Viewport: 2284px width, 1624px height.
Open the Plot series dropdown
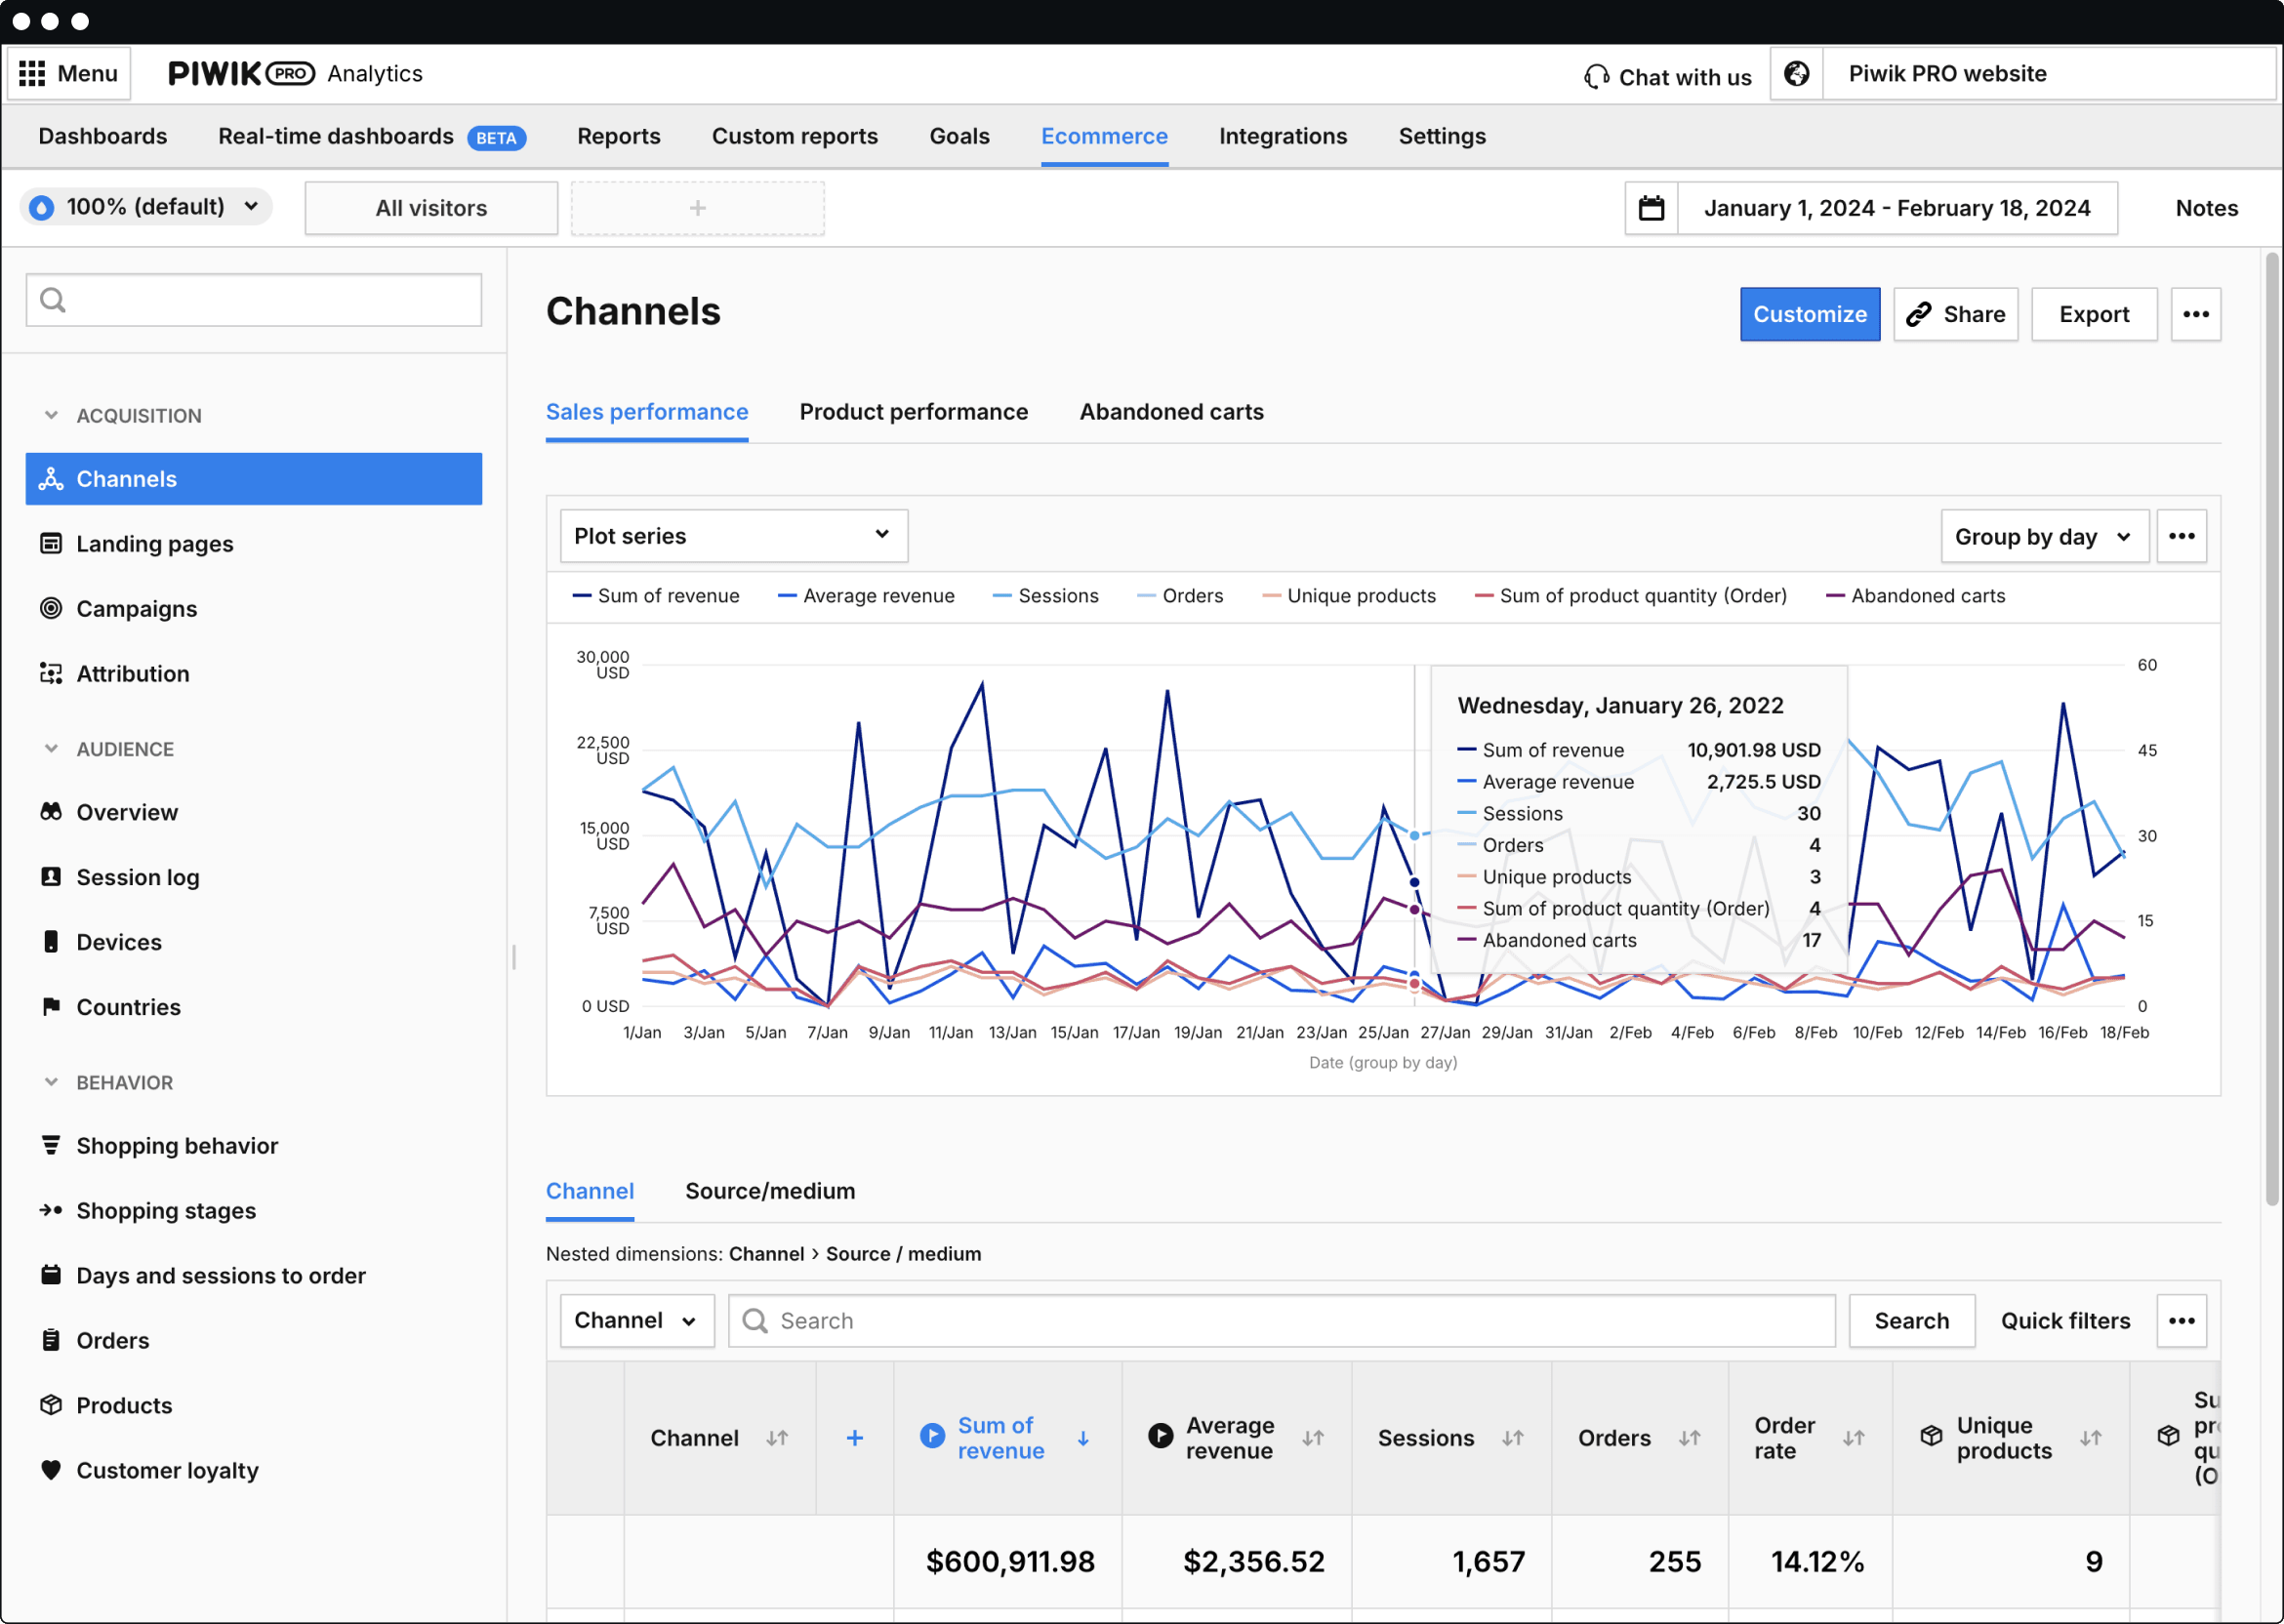(733, 537)
